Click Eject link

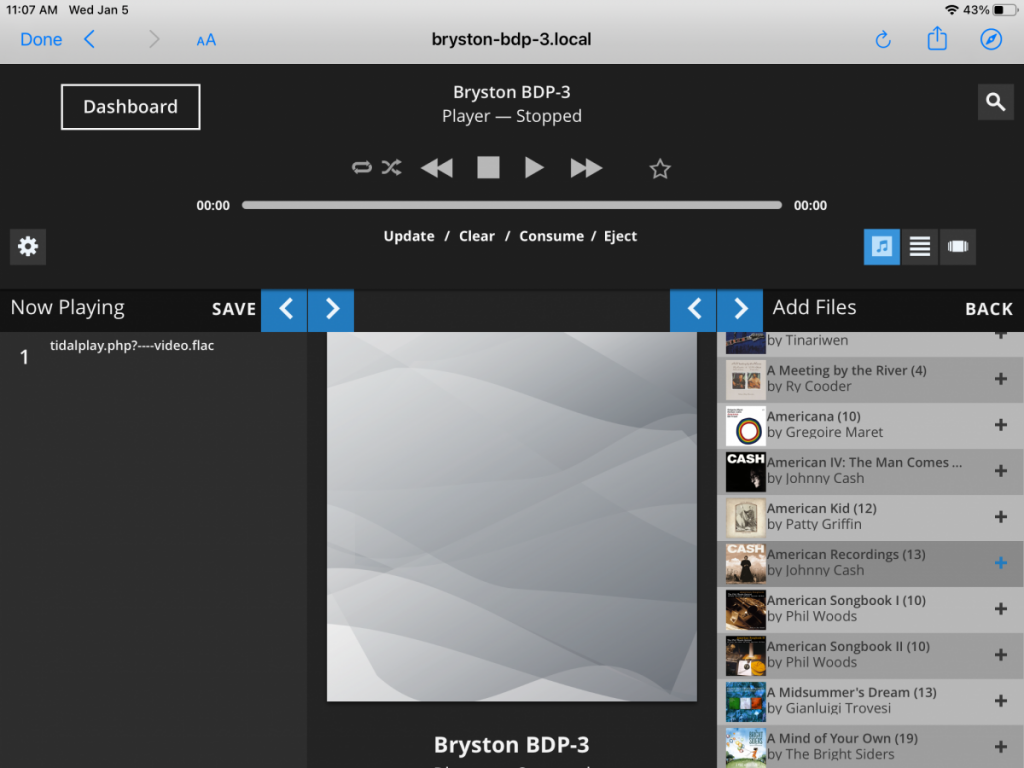click(620, 236)
